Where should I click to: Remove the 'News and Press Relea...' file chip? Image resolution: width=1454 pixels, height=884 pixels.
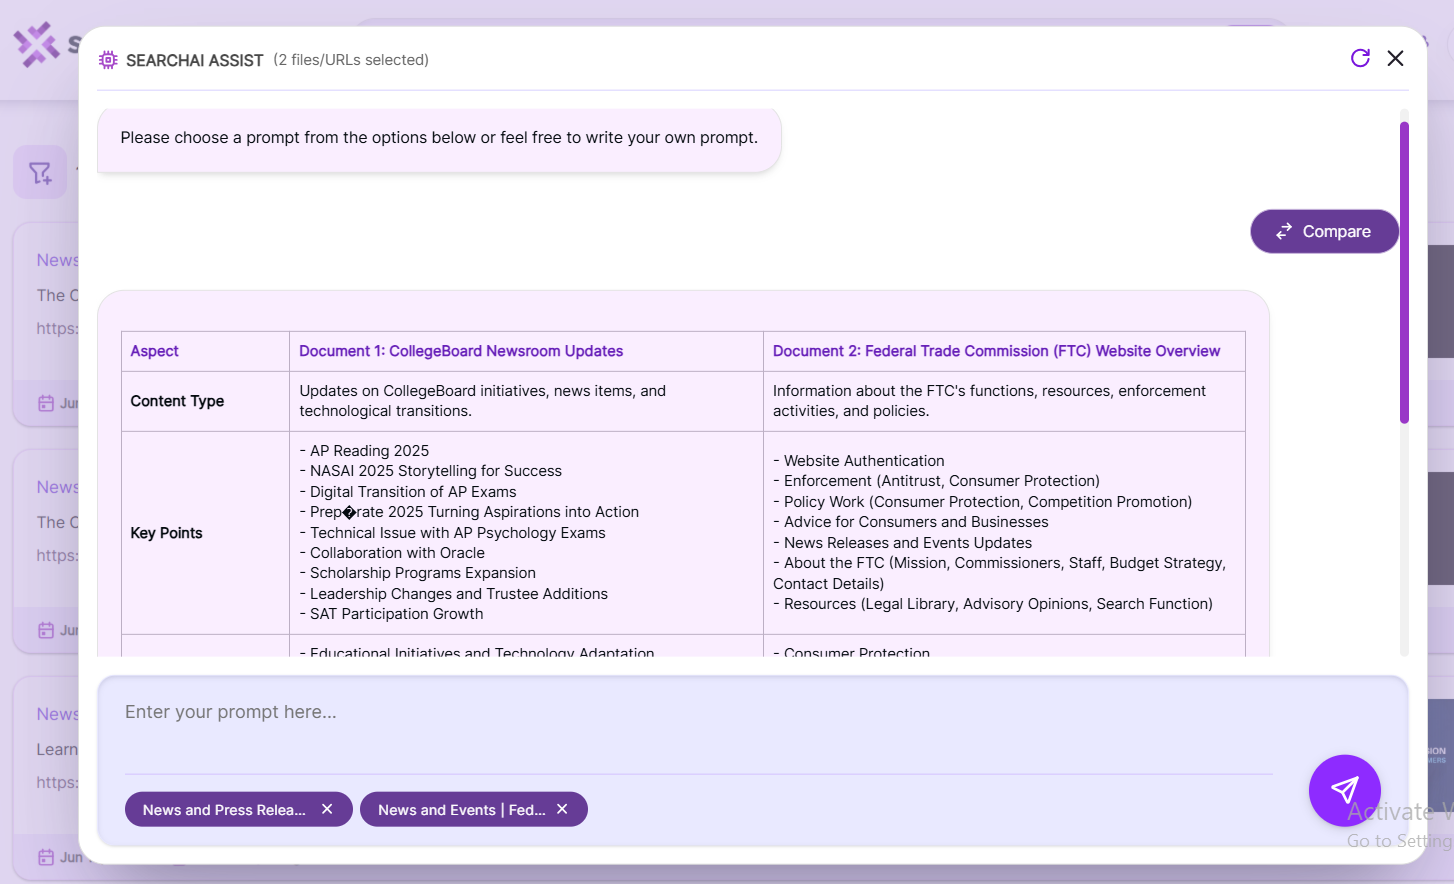327,809
